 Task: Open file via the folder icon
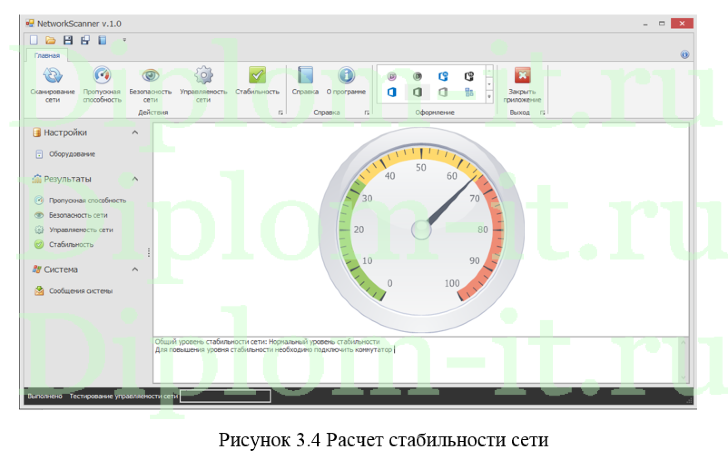tap(51, 40)
